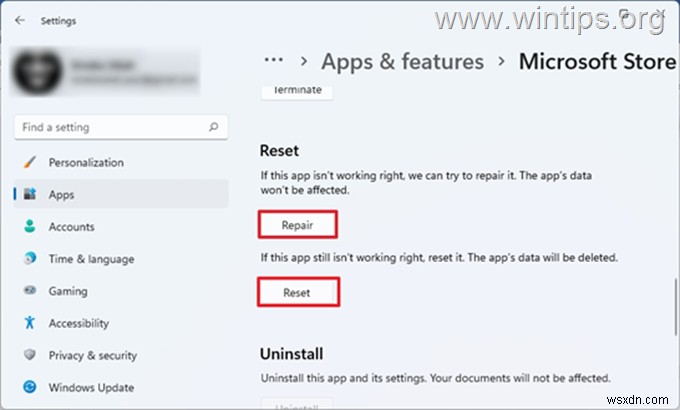
Task: Click the Repair button
Action: 298,224
